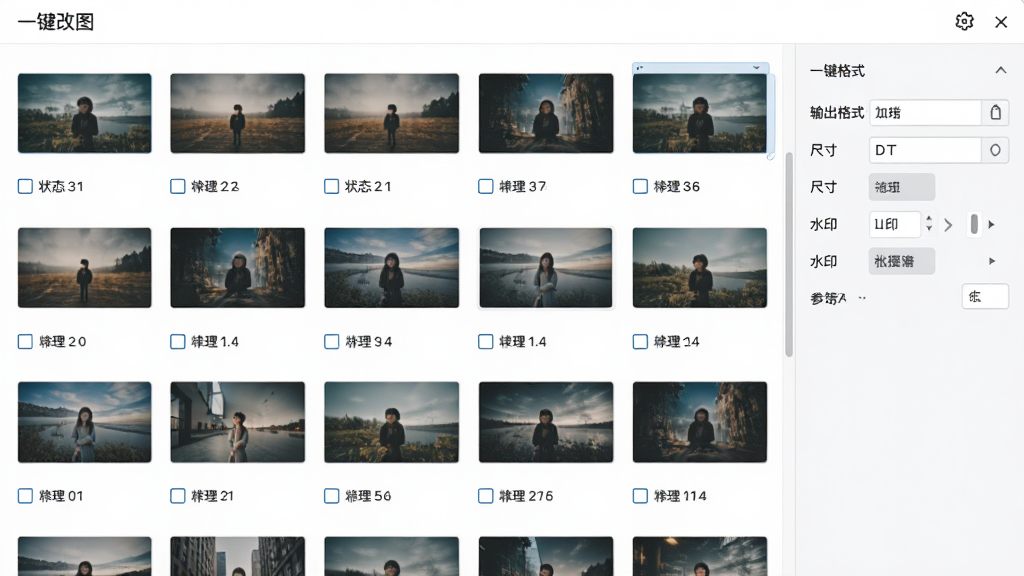Click the highlighted thumbnail above label 36
The image size is (1024, 576).
tap(699, 113)
